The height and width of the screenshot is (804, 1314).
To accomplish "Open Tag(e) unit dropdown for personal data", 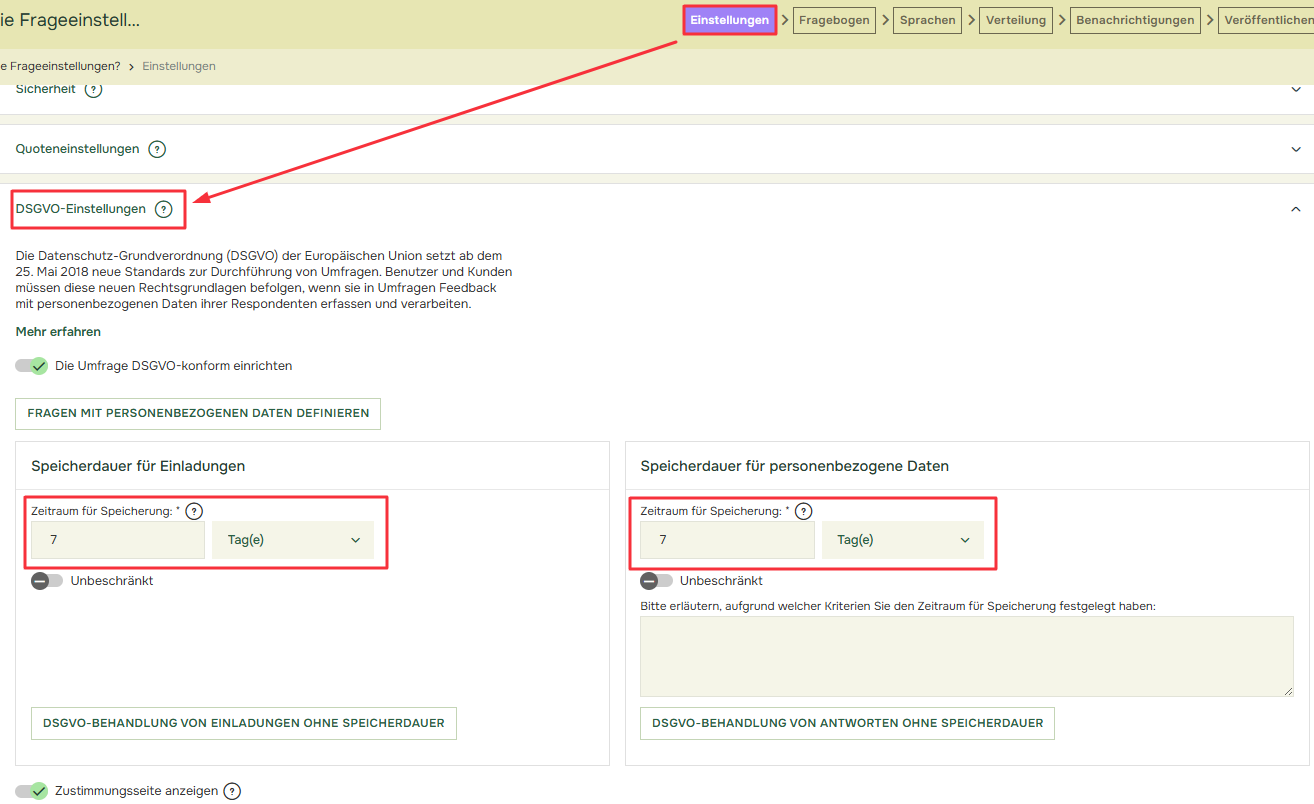I will pos(903,540).
